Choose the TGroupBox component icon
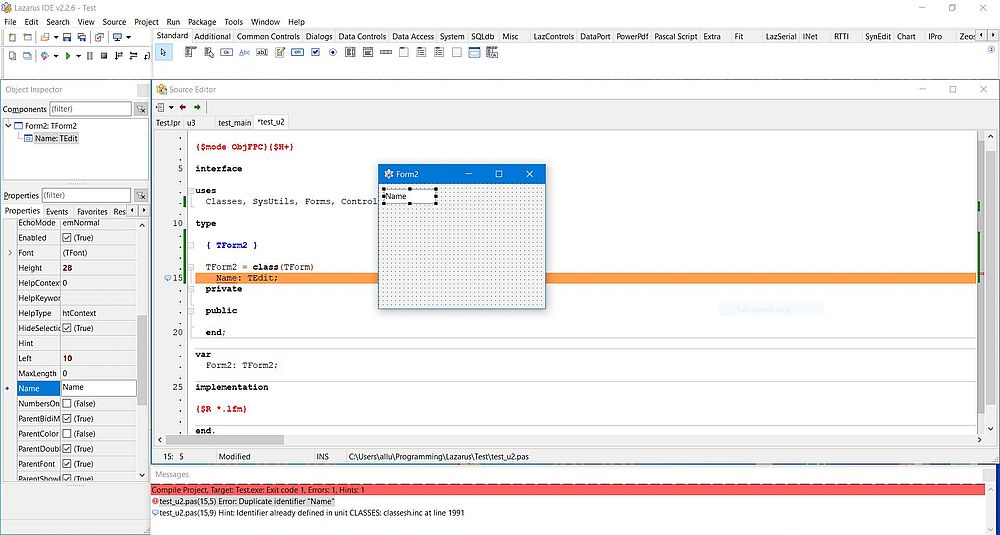The height and width of the screenshot is (535, 1000). [404, 52]
